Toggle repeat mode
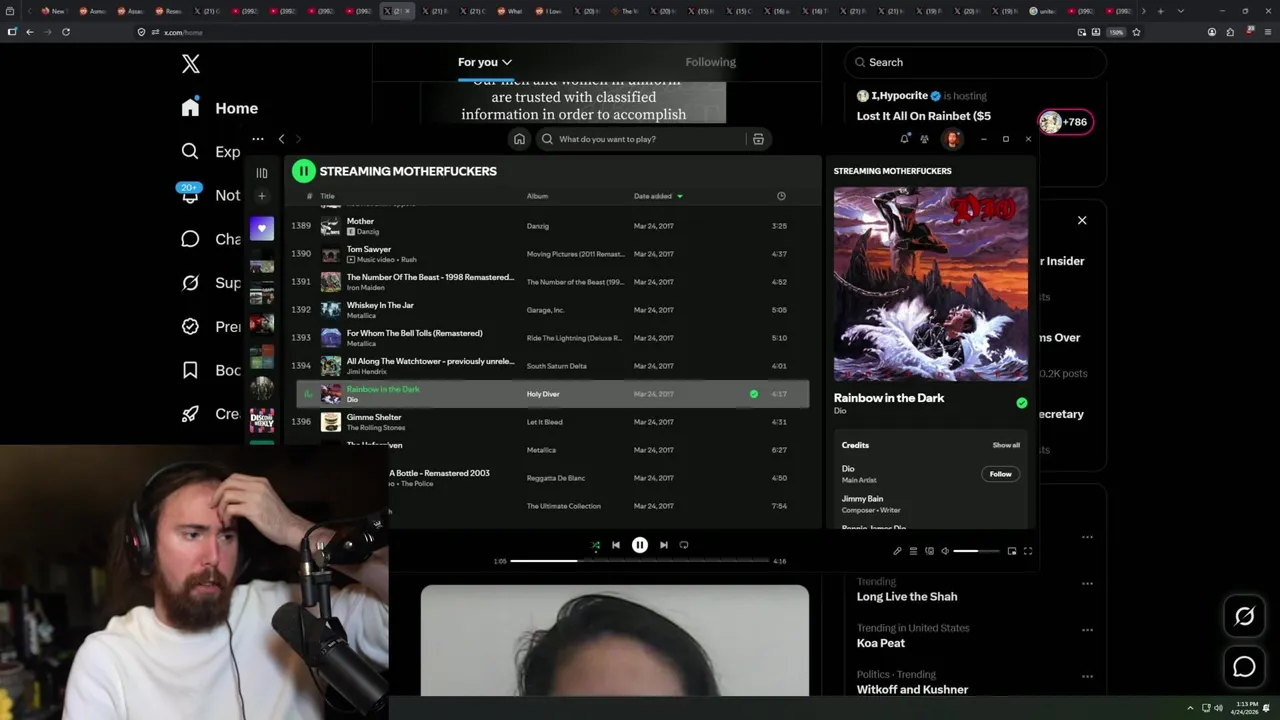 [684, 545]
